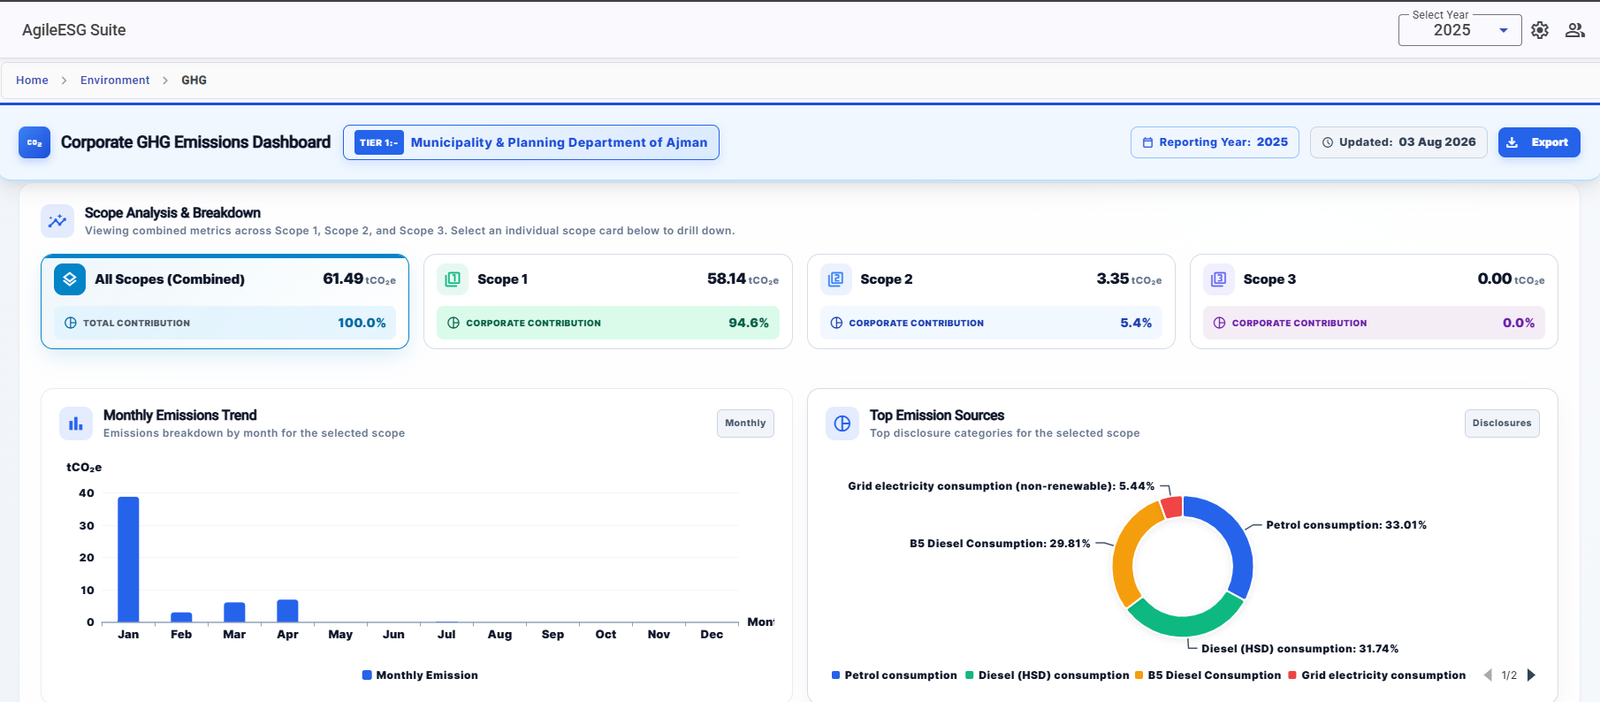Navigate to Environment breadcrumb

coord(115,80)
